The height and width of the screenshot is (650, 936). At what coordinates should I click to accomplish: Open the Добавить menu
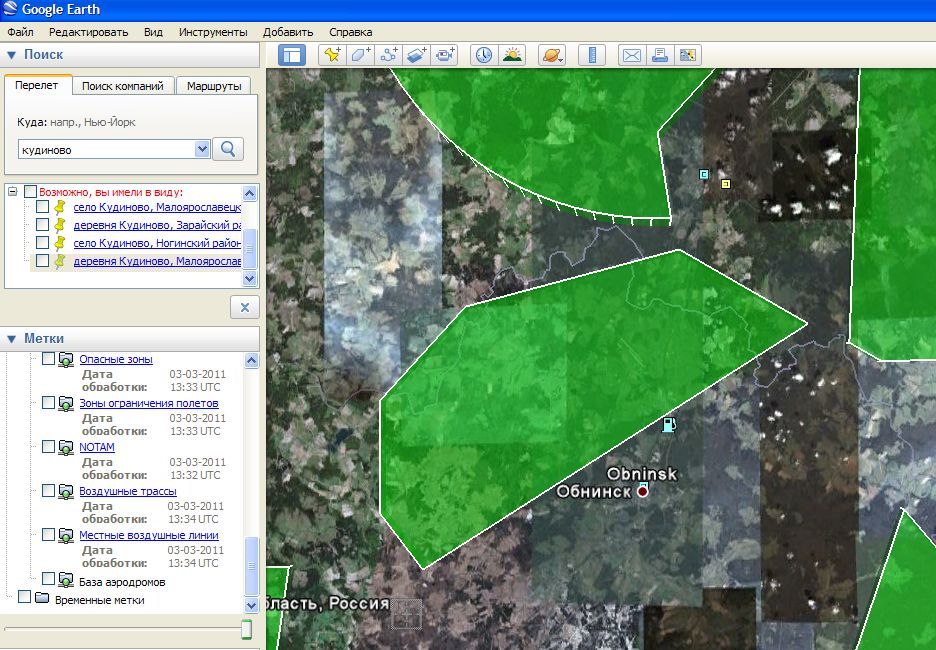288,32
